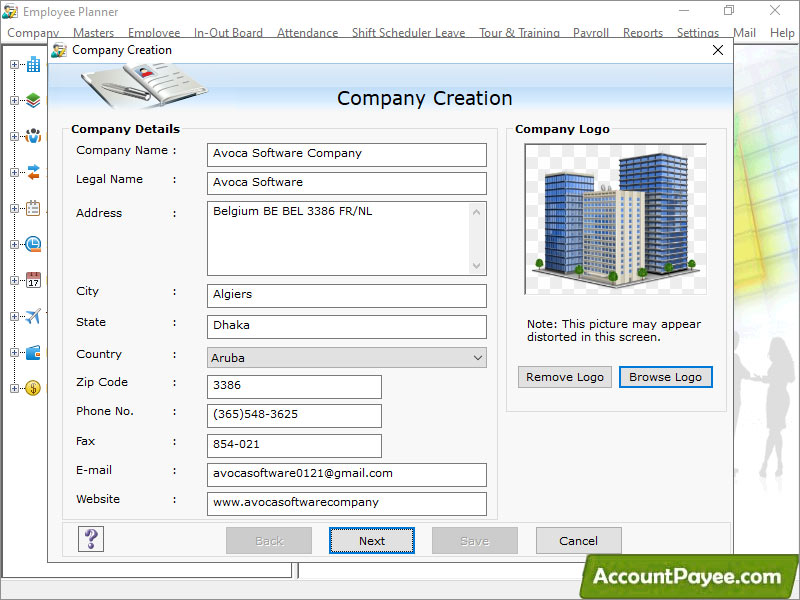Click the disabled Back button
Viewport: 800px width, 600px height.
(x=269, y=540)
